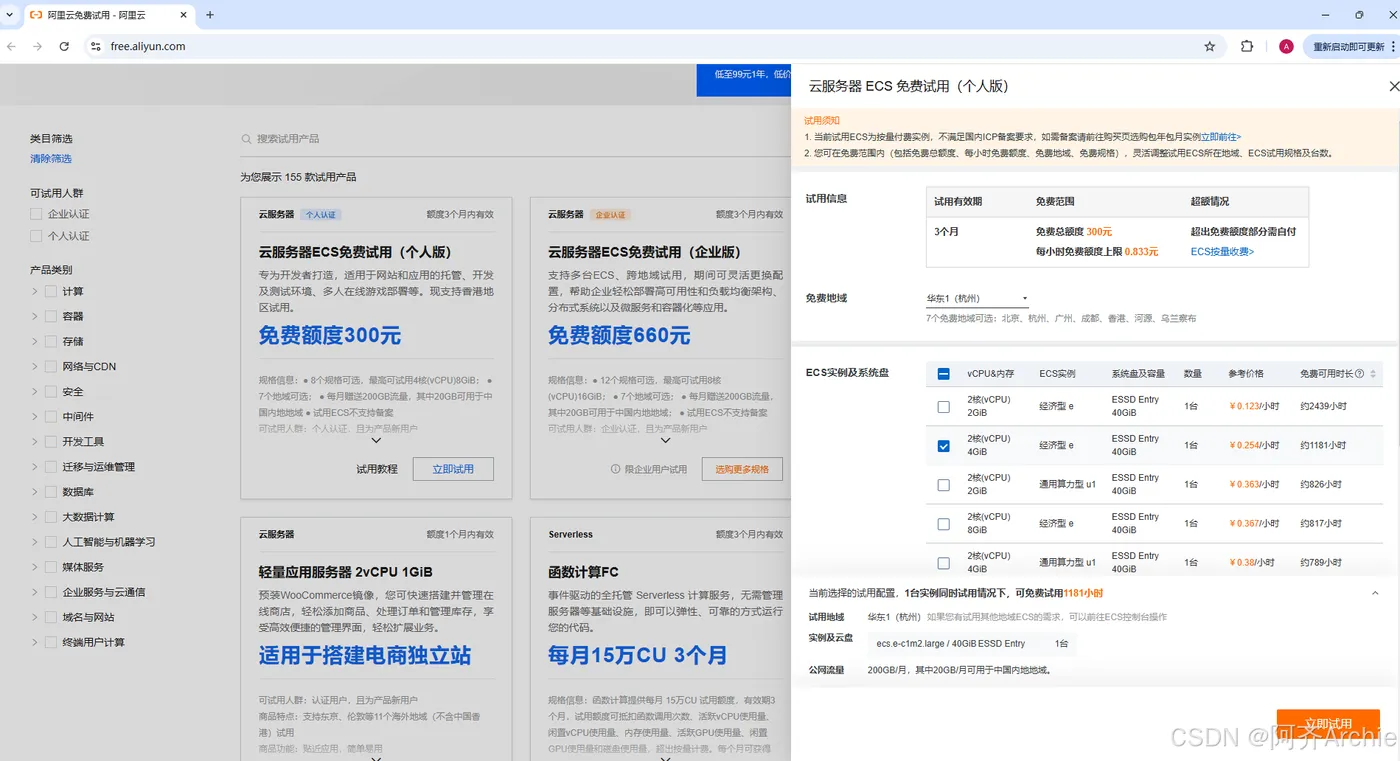Check the 计算 category checkbox

tap(51, 291)
